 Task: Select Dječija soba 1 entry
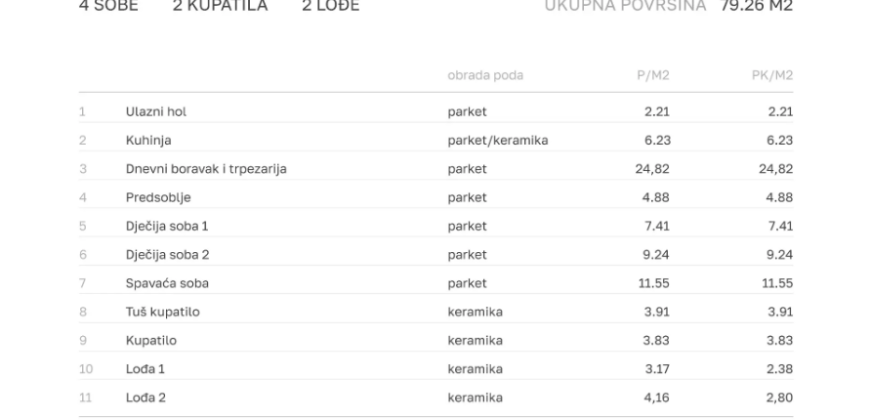click(436, 226)
